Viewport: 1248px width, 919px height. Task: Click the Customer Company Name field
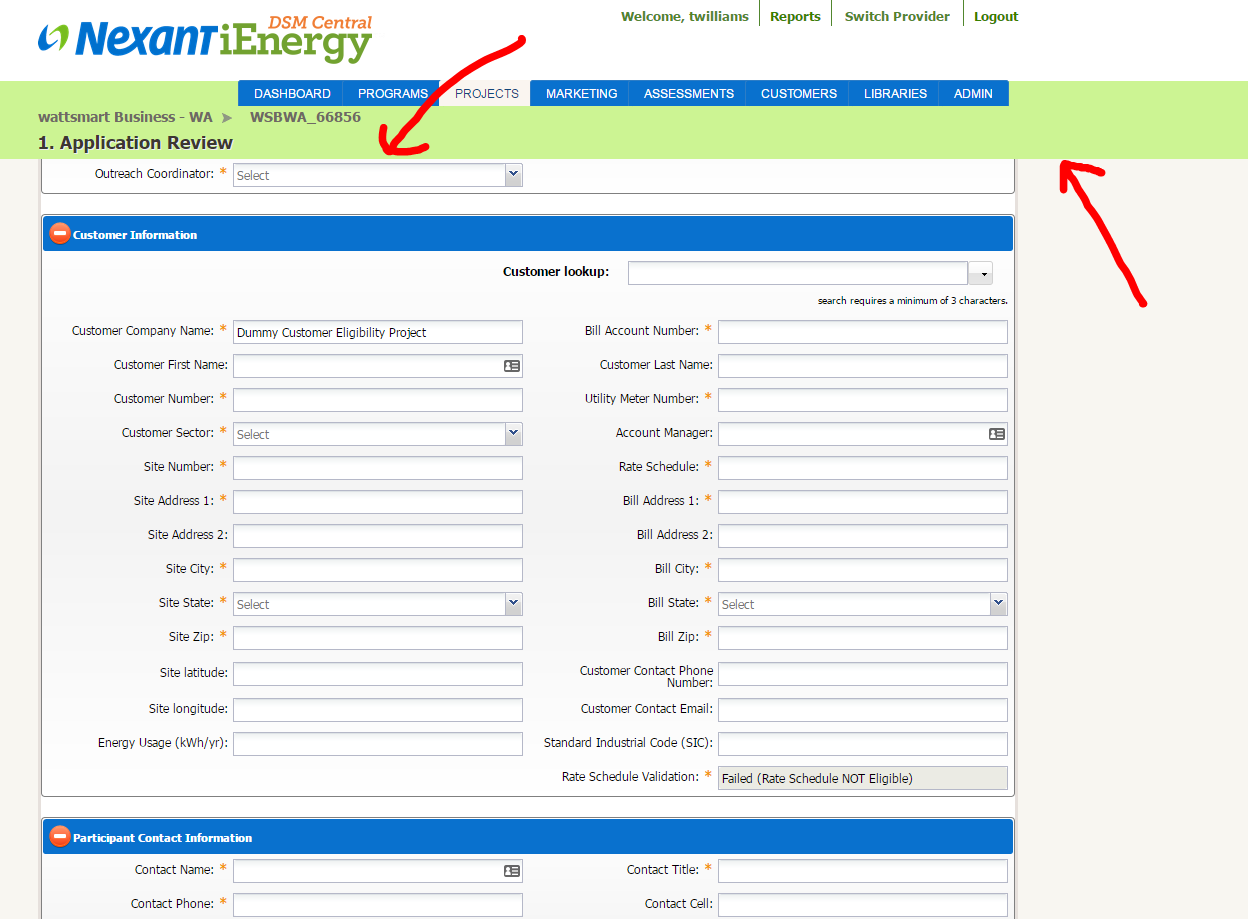click(378, 332)
